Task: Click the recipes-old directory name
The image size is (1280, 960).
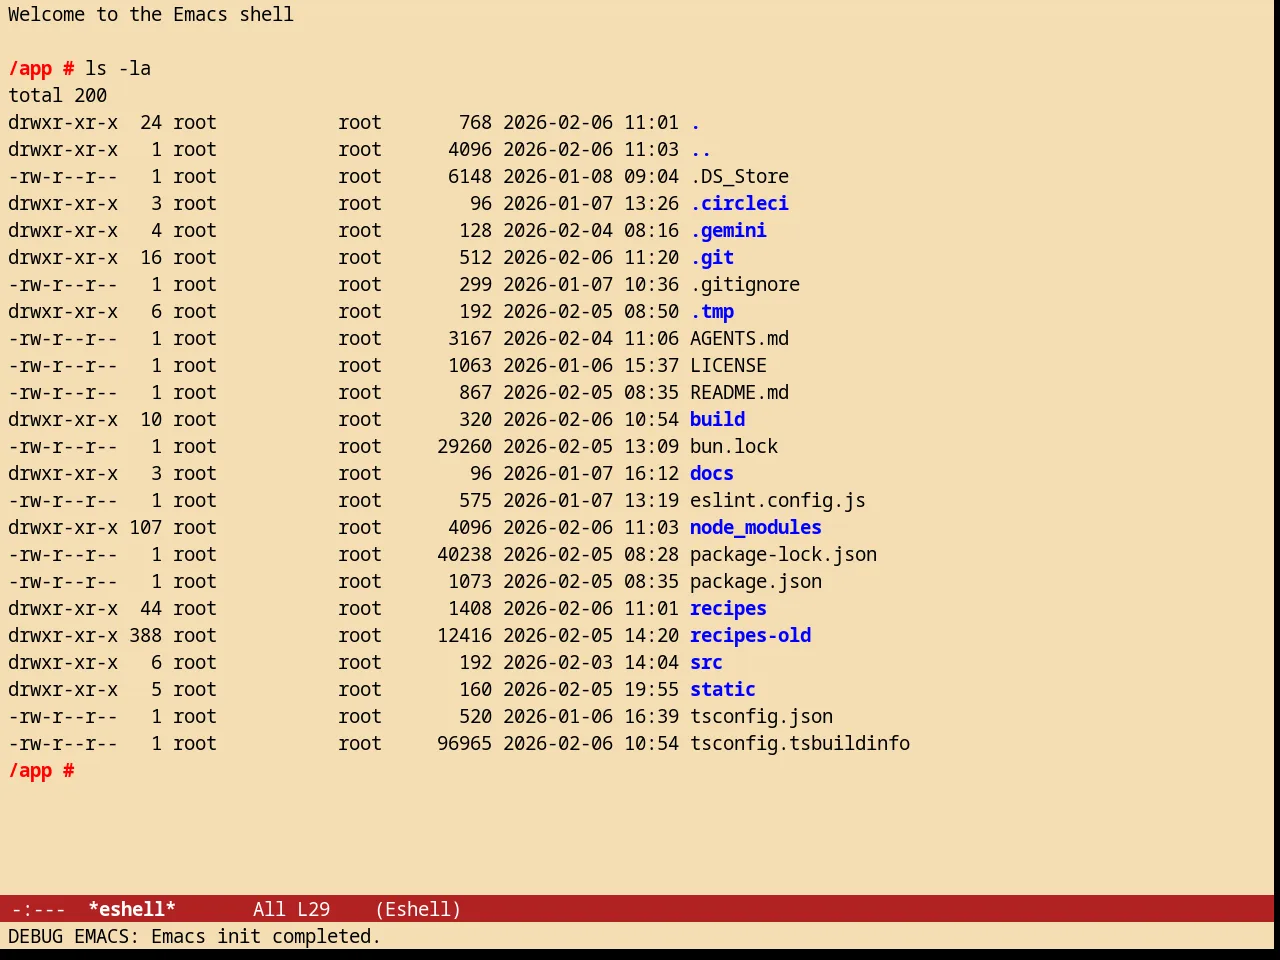Action: tap(750, 636)
